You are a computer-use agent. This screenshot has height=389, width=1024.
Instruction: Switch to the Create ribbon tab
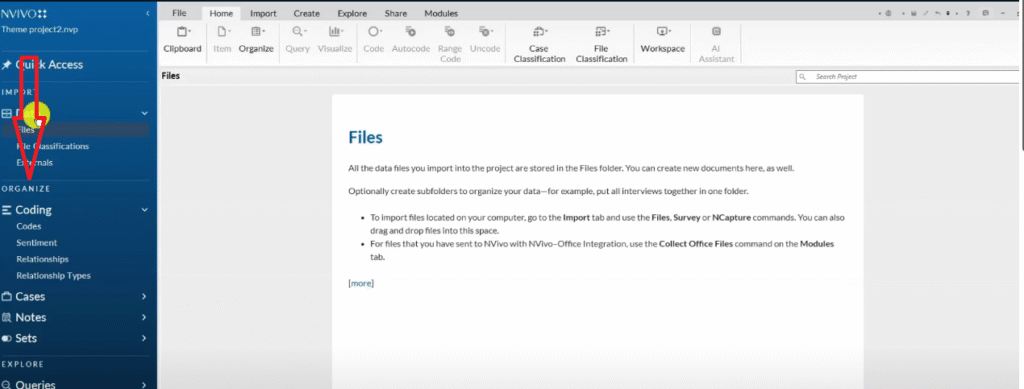pyautogui.click(x=306, y=13)
